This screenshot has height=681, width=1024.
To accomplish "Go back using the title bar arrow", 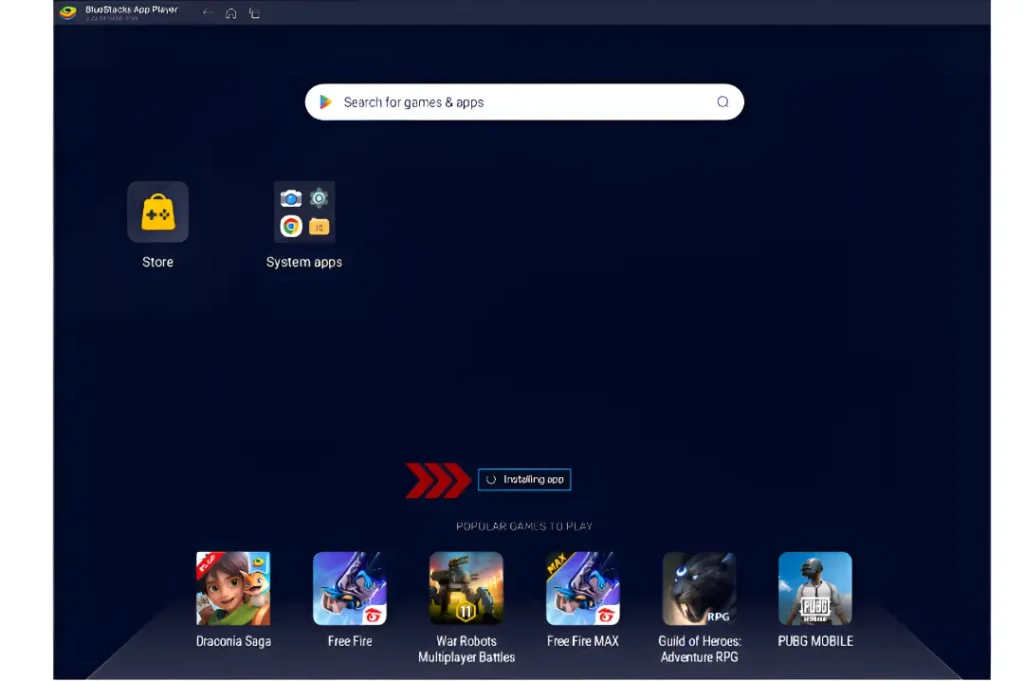I will 207,13.
